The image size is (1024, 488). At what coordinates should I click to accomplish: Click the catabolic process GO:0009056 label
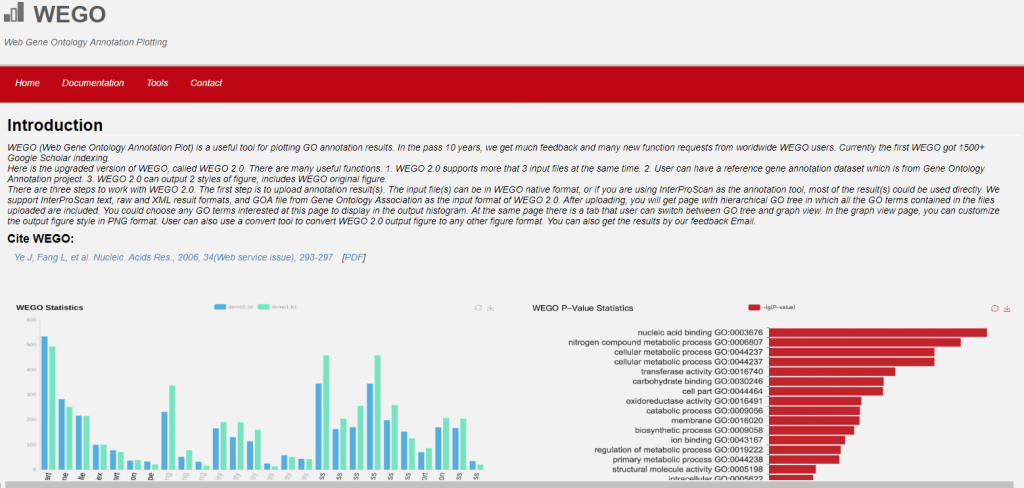pyautogui.click(x=705, y=411)
